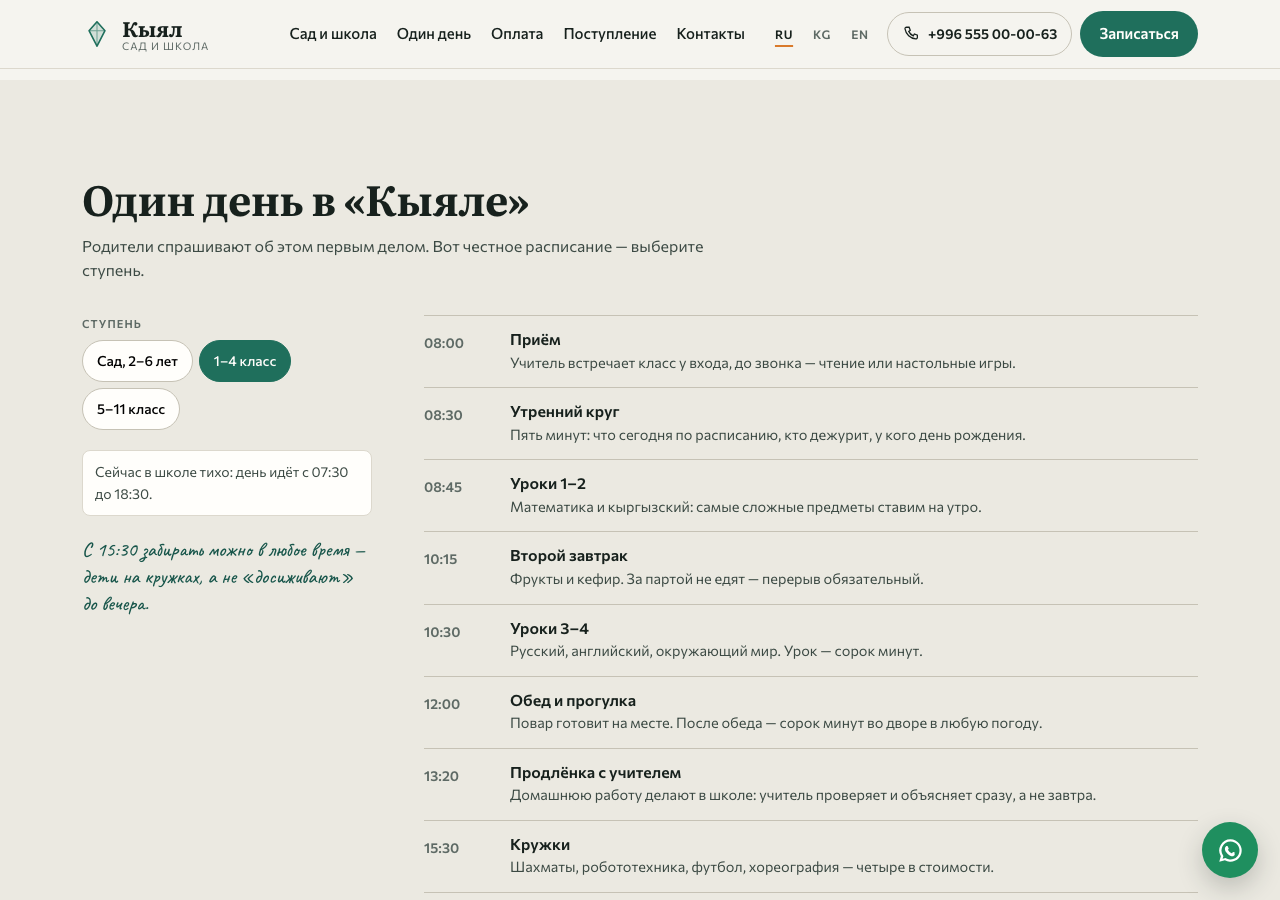Click the 08:30 time label
The height and width of the screenshot is (900, 1280).
click(443, 415)
